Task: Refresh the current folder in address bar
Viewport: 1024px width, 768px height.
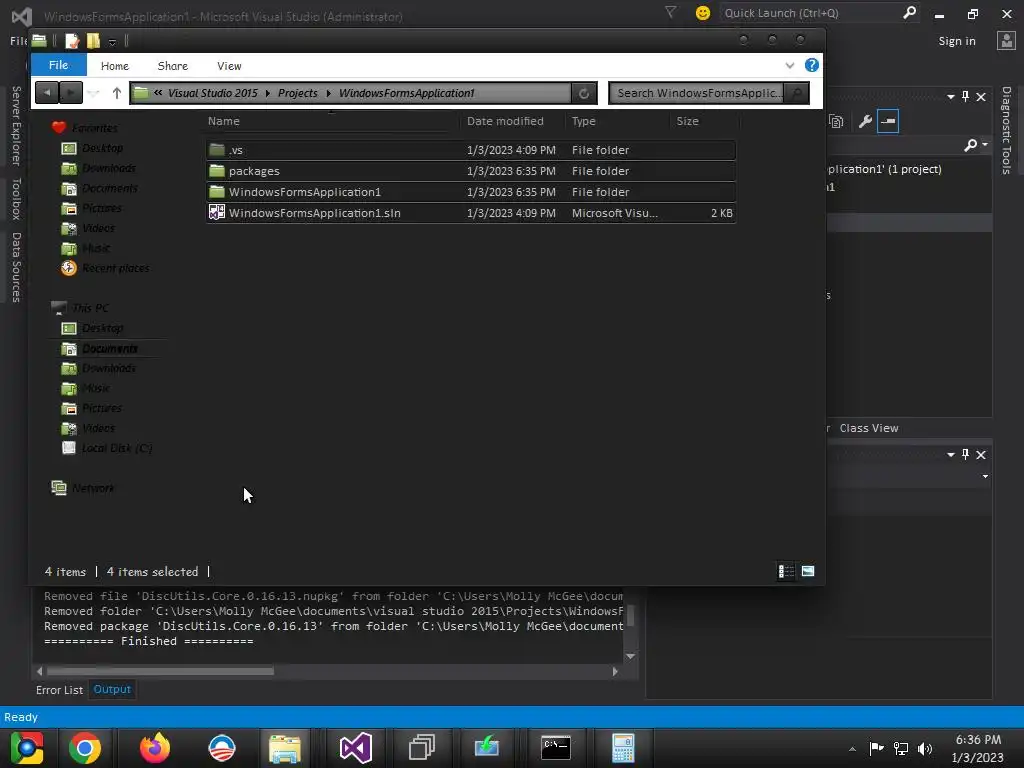Action: click(584, 93)
